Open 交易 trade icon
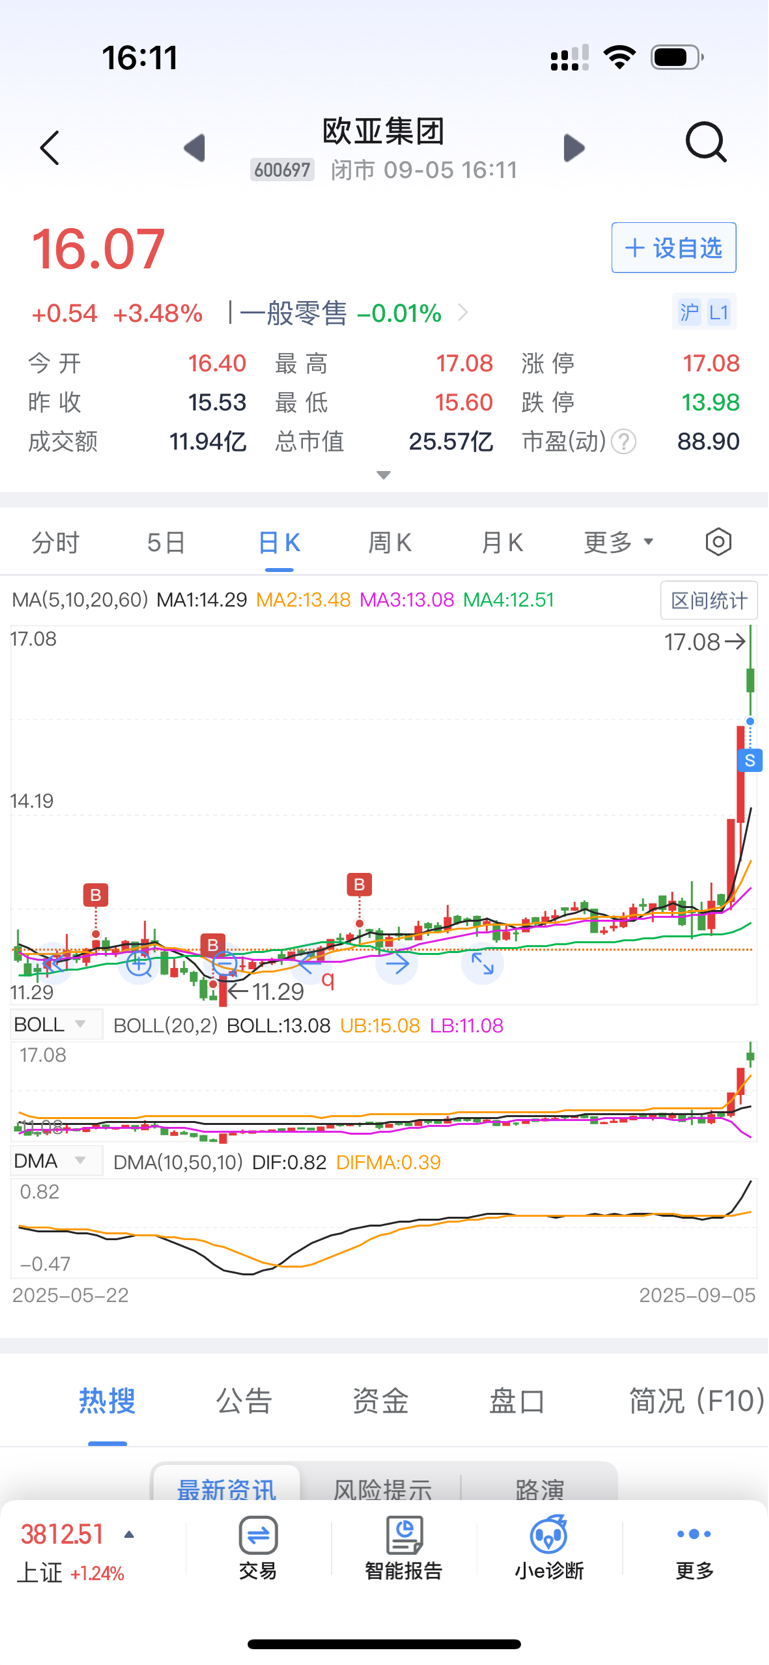This screenshot has height=1665, width=769. tap(258, 1548)
